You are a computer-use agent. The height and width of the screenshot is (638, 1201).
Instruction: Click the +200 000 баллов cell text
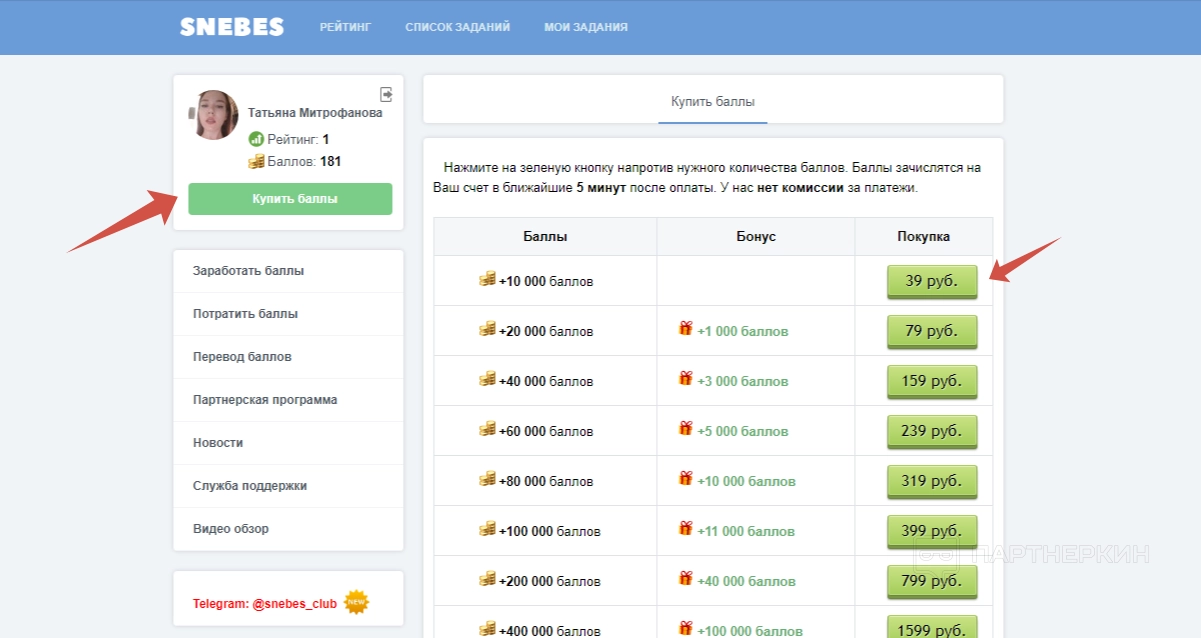(550, 582)
